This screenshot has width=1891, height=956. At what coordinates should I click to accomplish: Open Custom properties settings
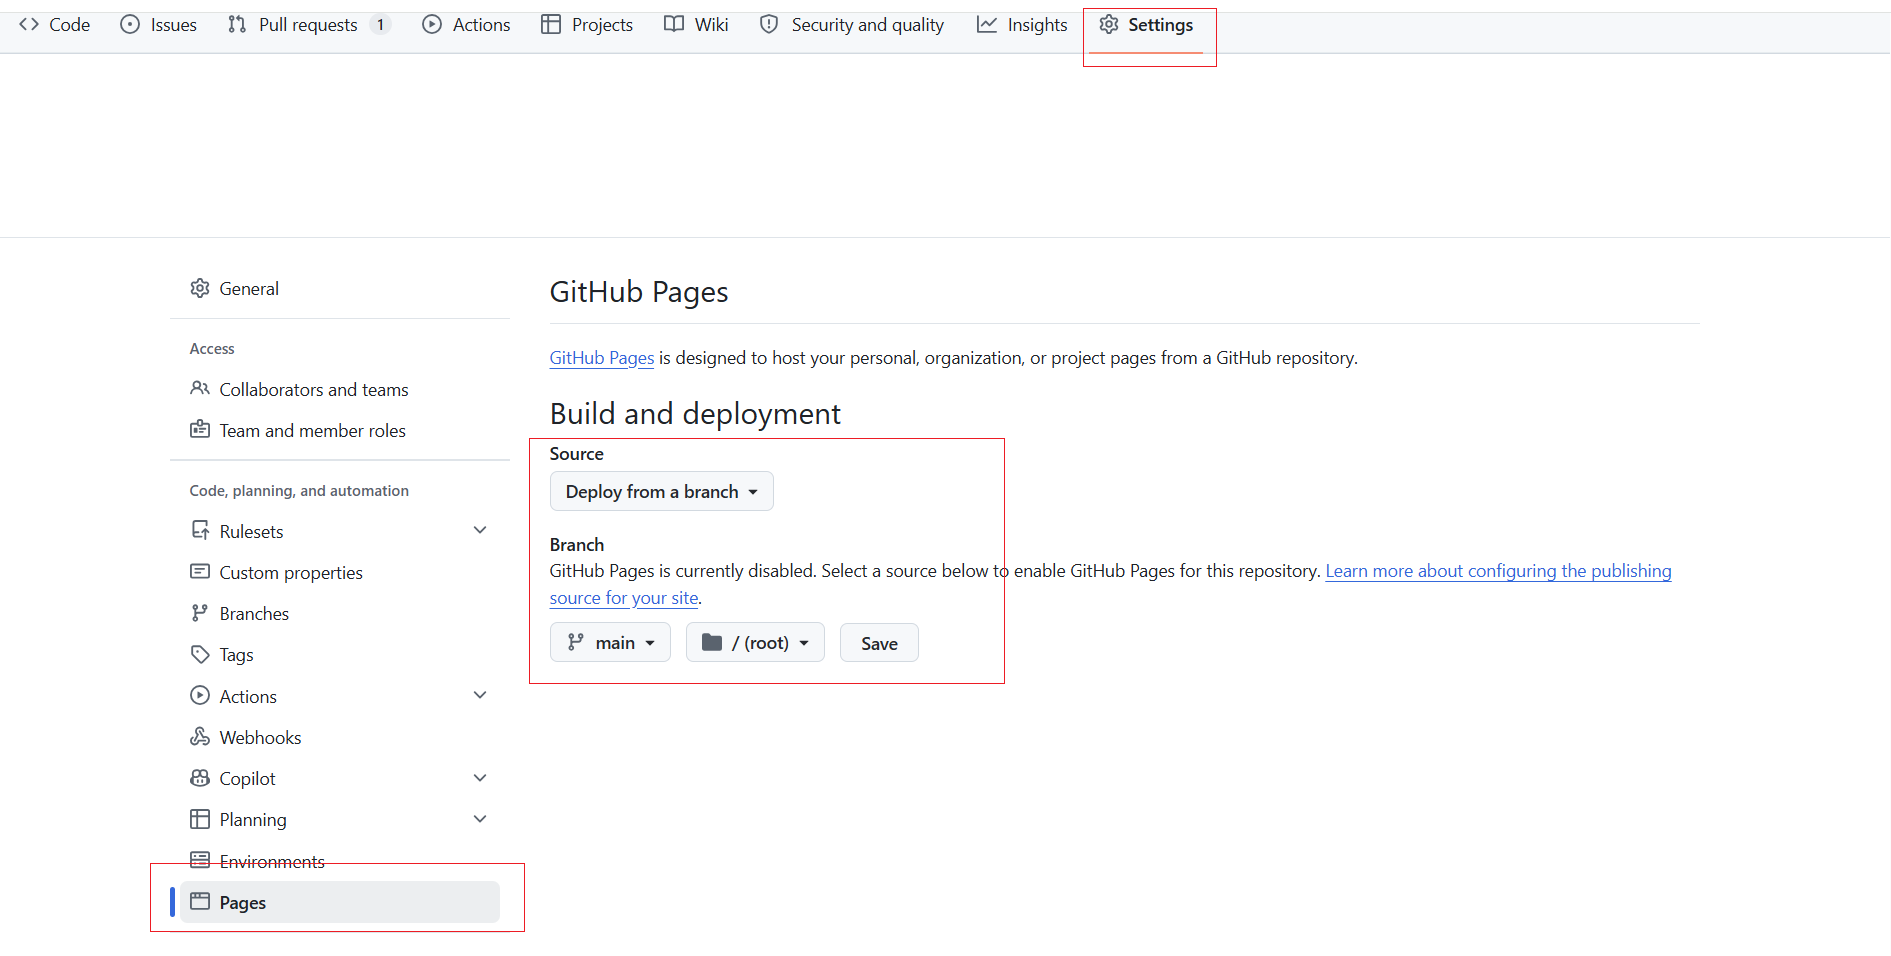pyautogui.click(x=340, y=573)
